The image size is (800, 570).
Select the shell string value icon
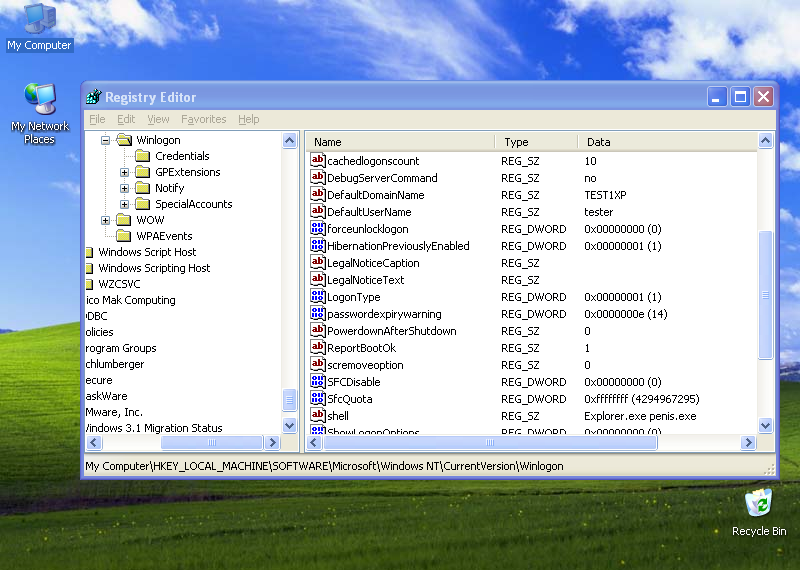coord(317,415)
